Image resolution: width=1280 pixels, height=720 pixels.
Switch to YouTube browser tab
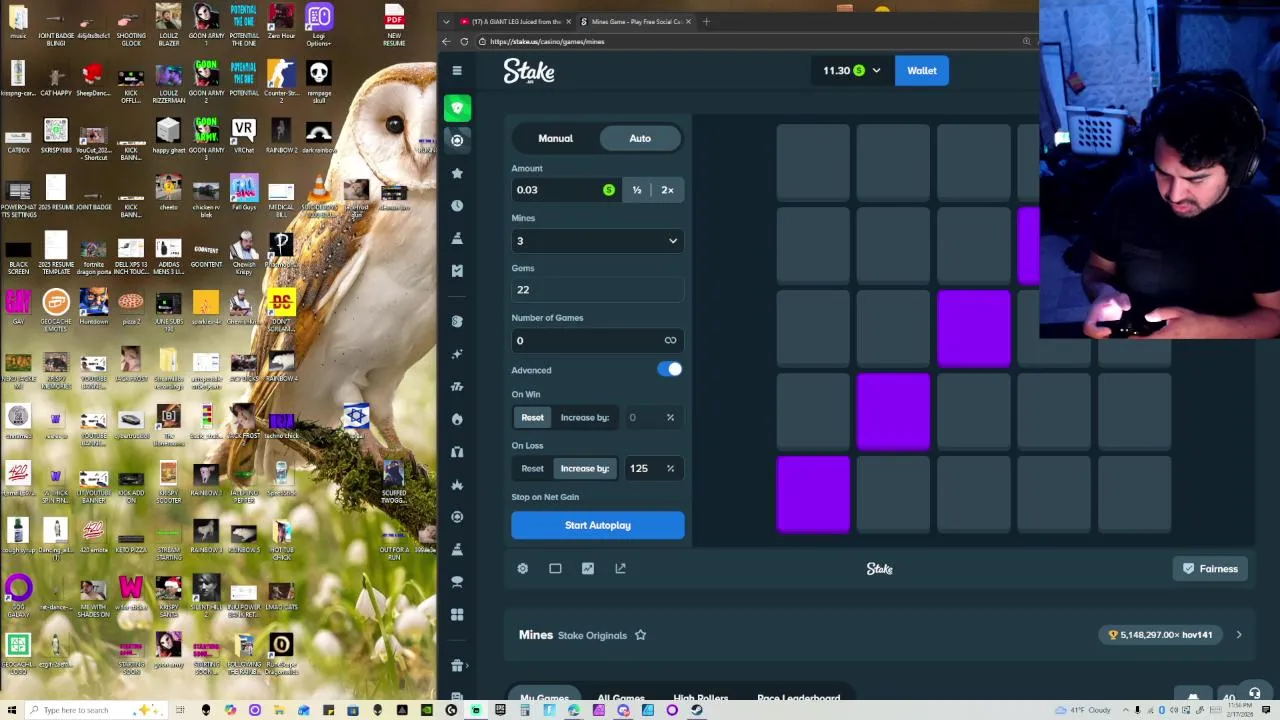[515, 21]
